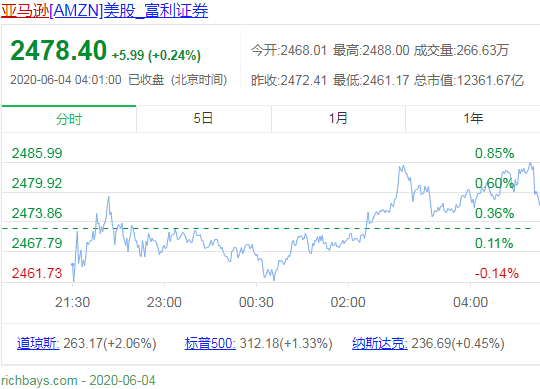This screenshot has width=540, height=389.
Task: Click the 2467.79 price axis label
Action: [37, 243]
